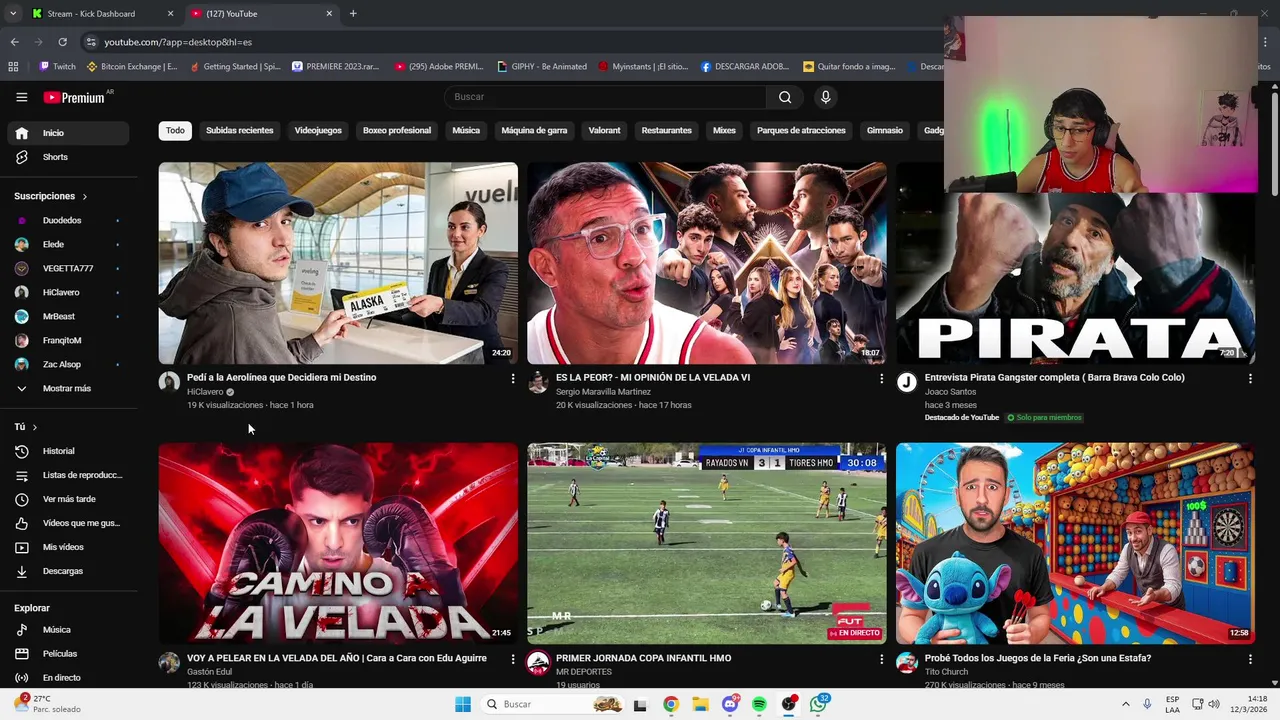Open Listas de reproducción in sidebar
The width and height of the screenshot is (1280, 720).
[x=68, y=475]
